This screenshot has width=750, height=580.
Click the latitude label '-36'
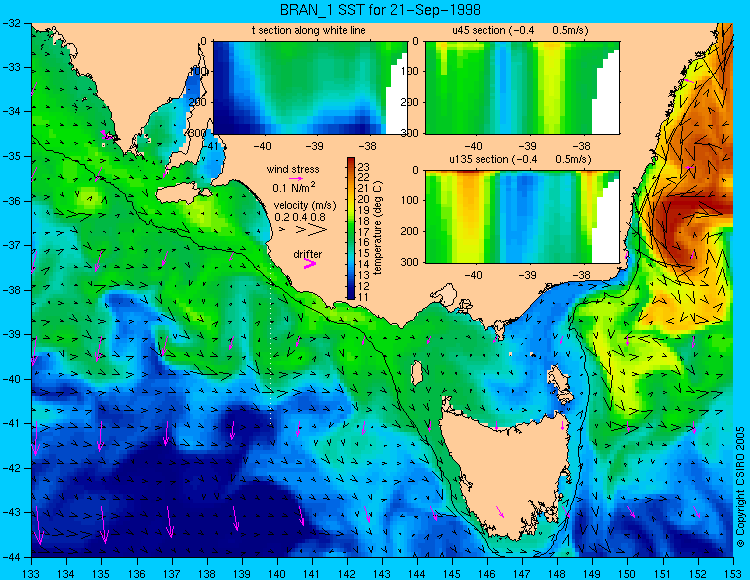click(x=11, y=201)
